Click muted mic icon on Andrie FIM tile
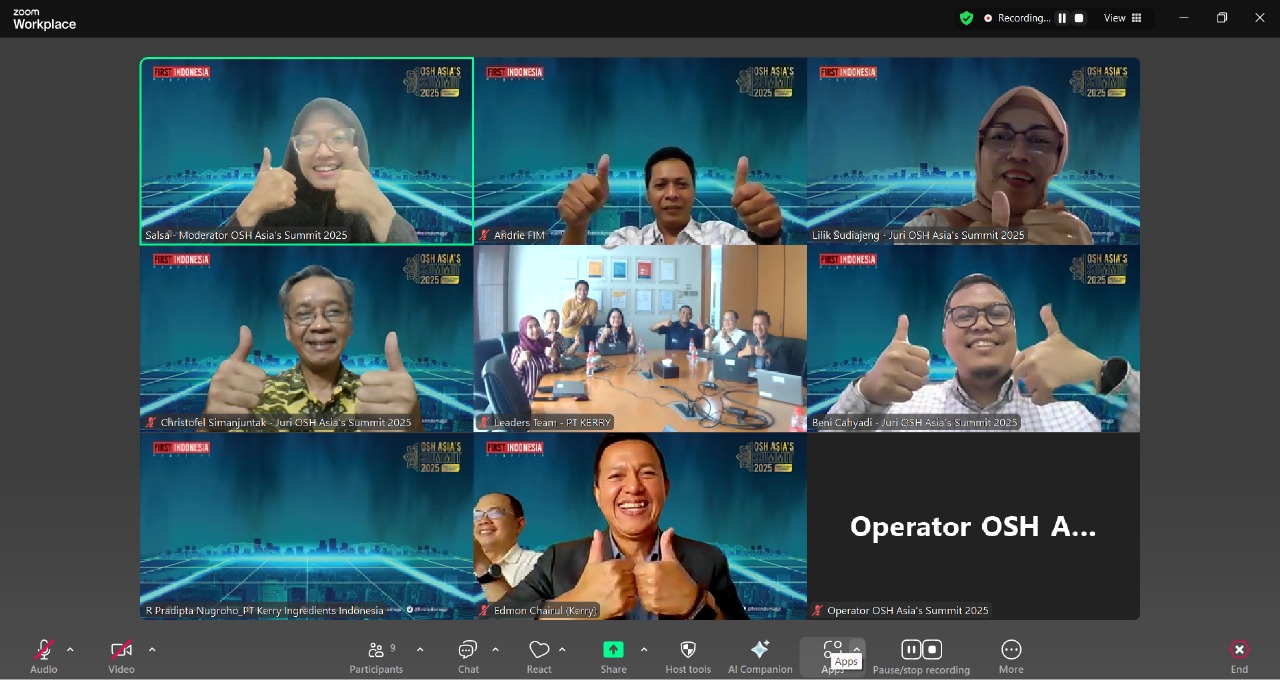The image size is (1280, 680). (x=485, y=236)
